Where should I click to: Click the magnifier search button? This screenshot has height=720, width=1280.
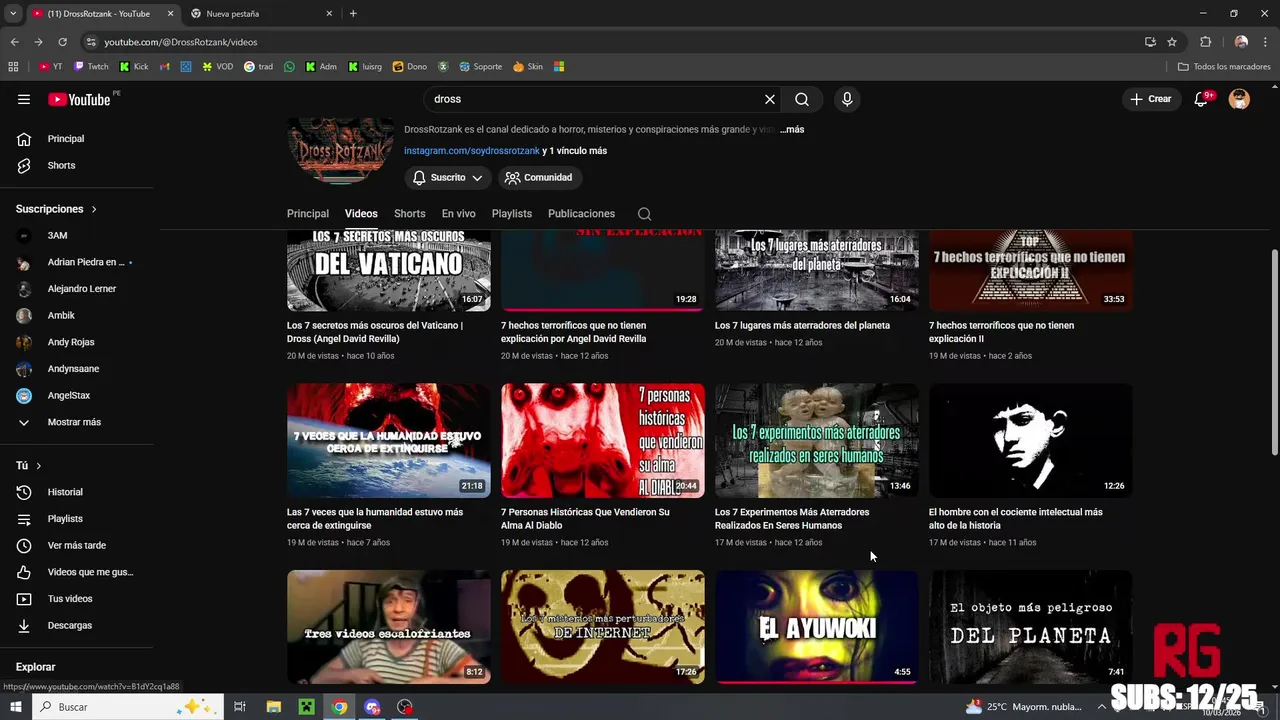[802, 99]
